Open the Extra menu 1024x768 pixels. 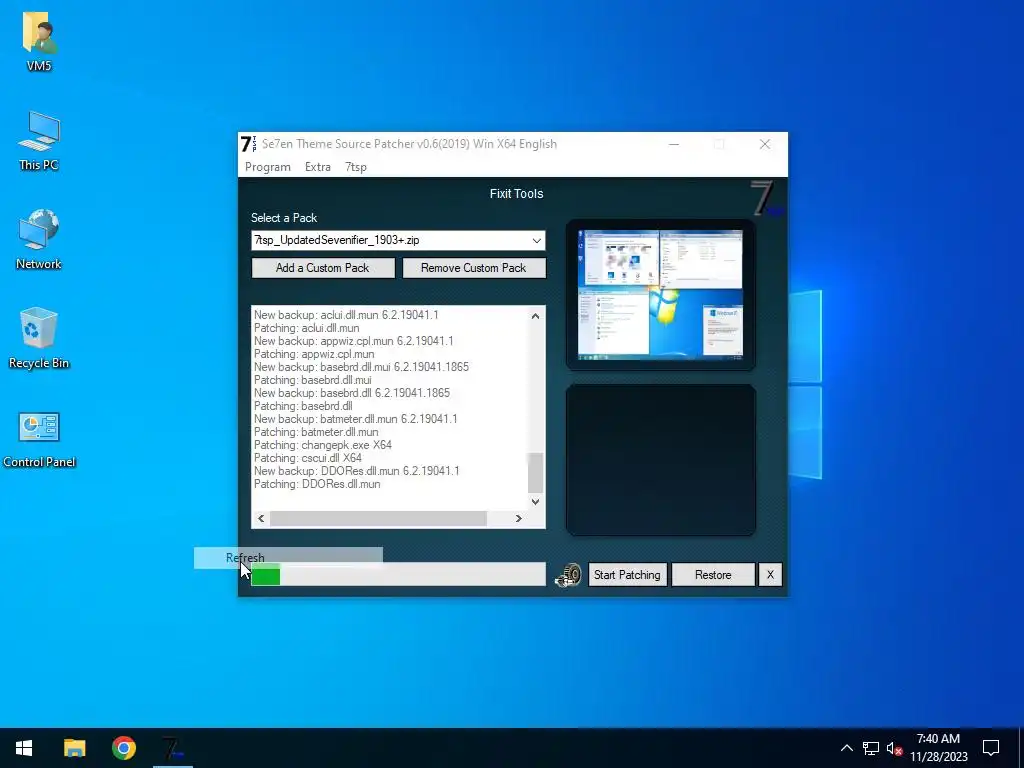point(317,167)
